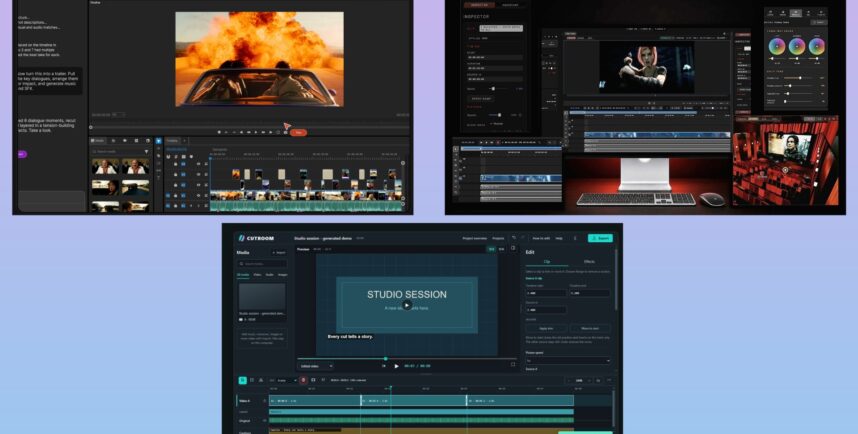The height and width of the screenshot is (434, 858).
Task: Click the middle color wheel in grading panel
Action: 796,46
